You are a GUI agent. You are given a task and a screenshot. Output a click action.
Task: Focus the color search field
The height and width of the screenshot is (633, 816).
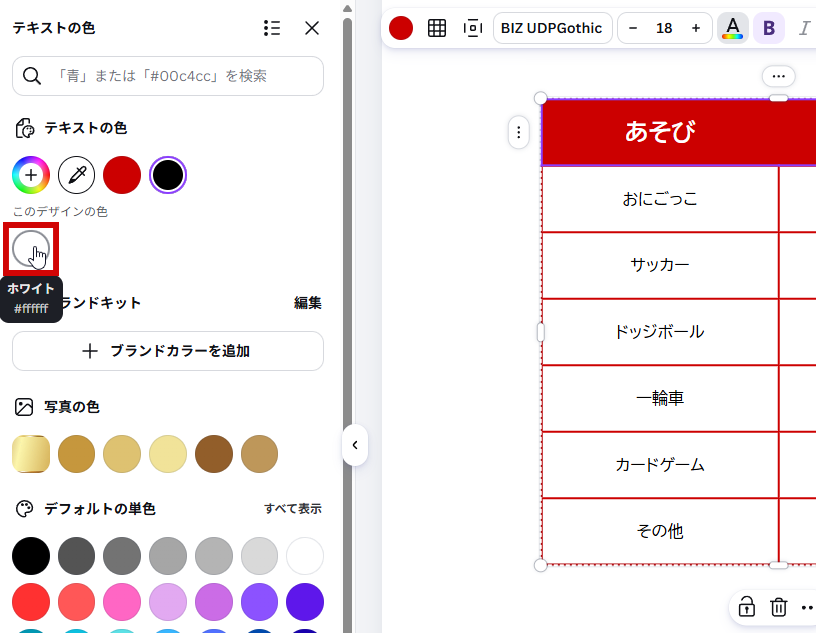coord(168,76)
